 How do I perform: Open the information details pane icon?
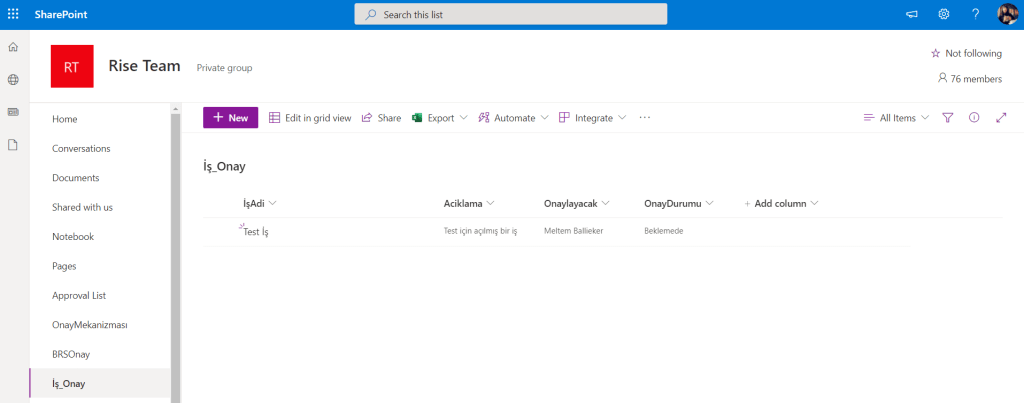[x=974, y=118]
